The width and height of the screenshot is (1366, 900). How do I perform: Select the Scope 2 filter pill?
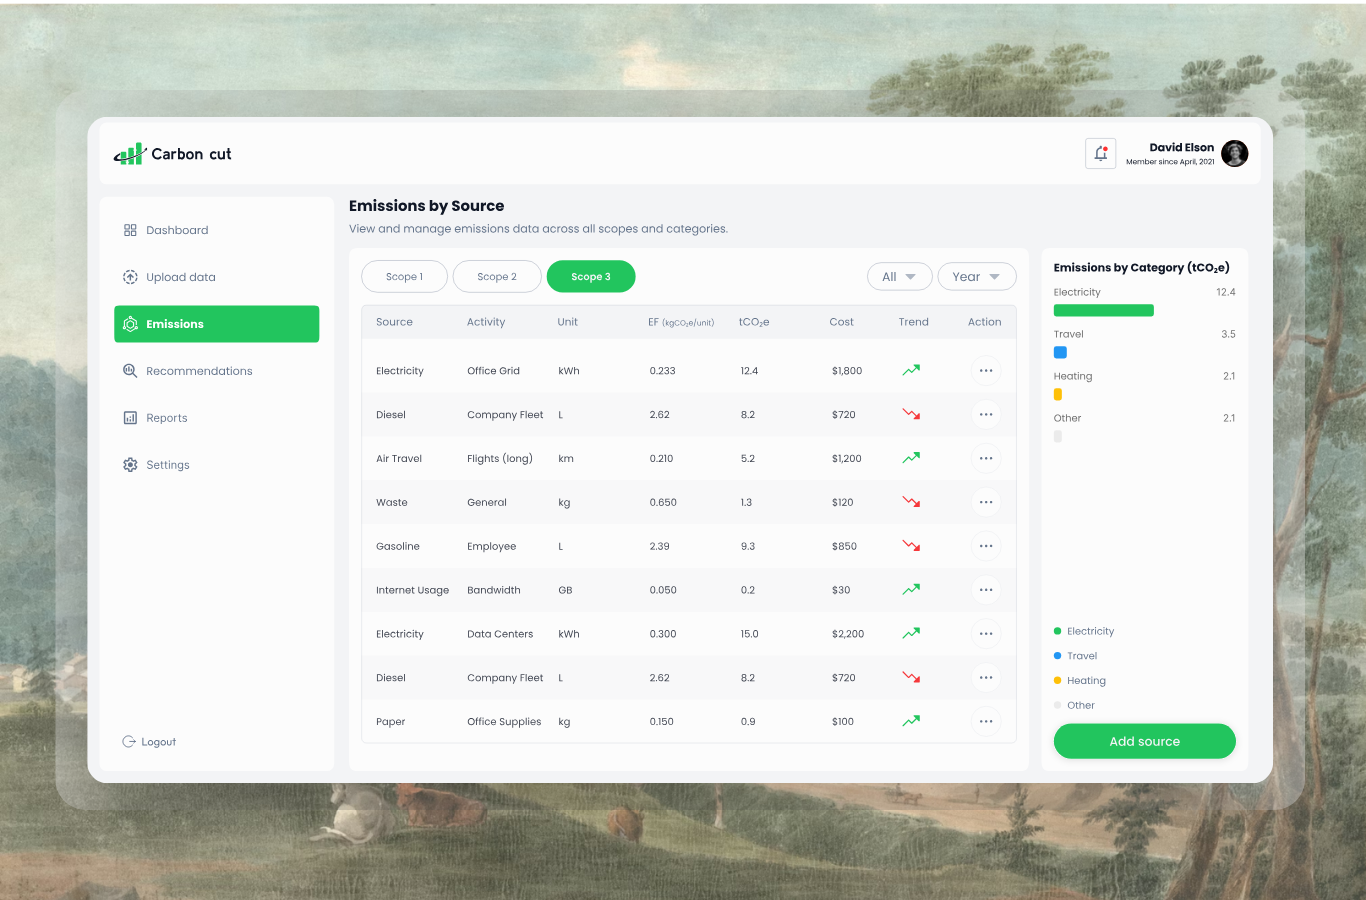tap(497, 277)
